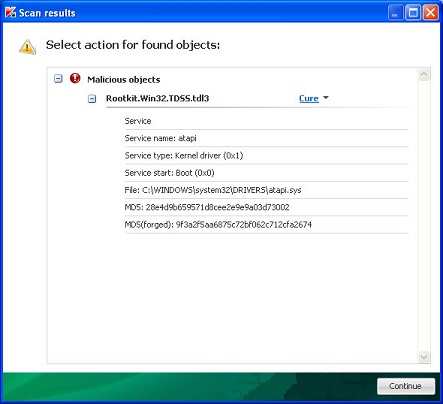443x404 pixels.
Task: Minimize the Scan results window
Action: [x=395, y=13]
